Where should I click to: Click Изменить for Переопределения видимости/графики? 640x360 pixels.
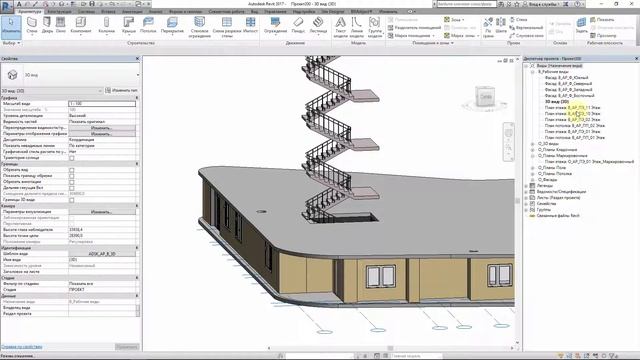[x=102, y=128]
